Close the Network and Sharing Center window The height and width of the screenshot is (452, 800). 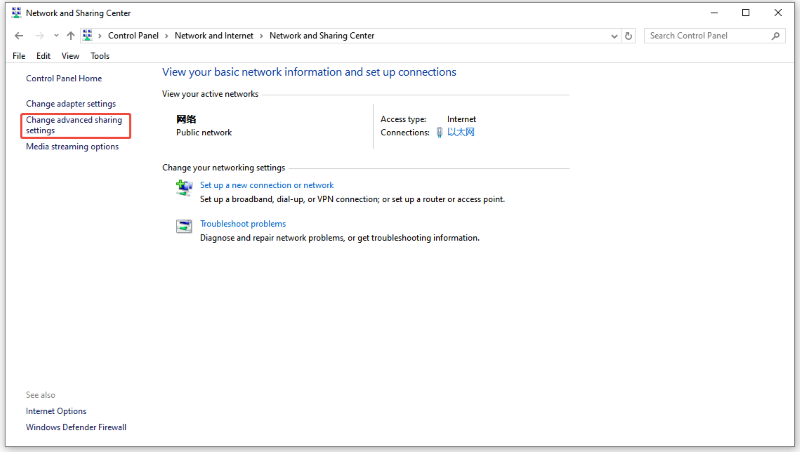point(778,13)
